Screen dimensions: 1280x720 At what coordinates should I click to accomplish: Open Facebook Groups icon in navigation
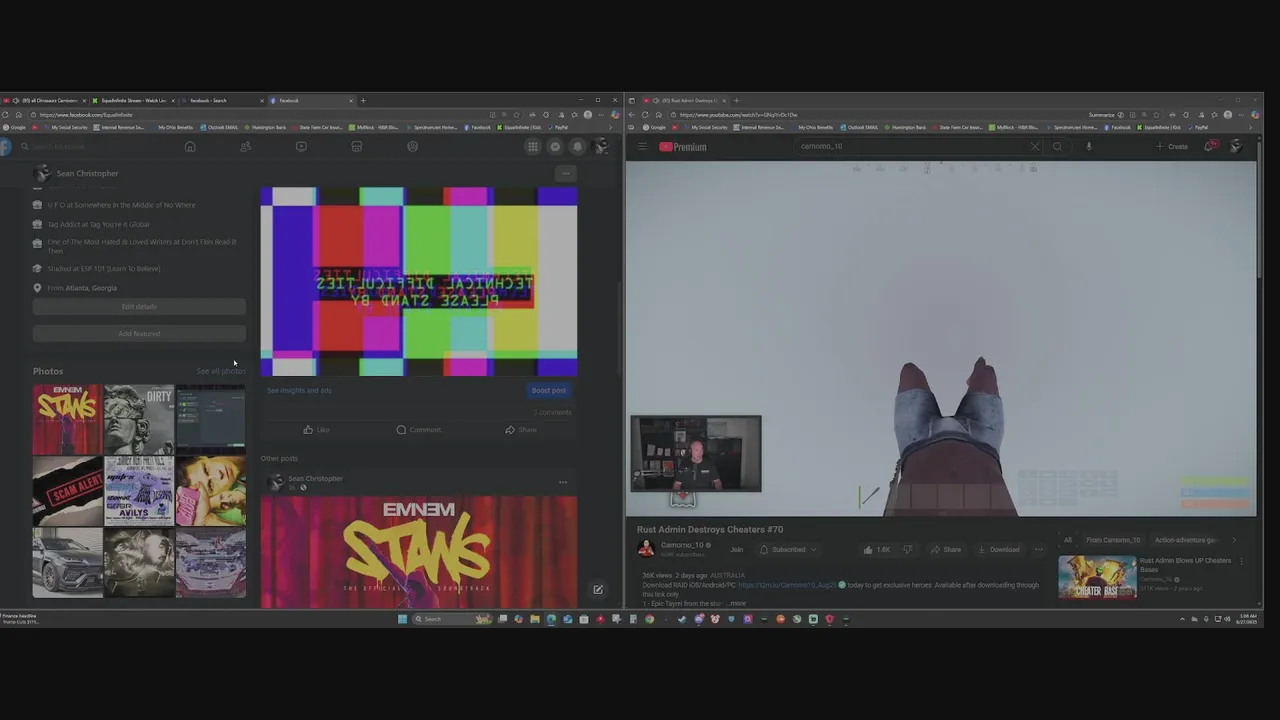pyautogui.click(x=412, y=147)
